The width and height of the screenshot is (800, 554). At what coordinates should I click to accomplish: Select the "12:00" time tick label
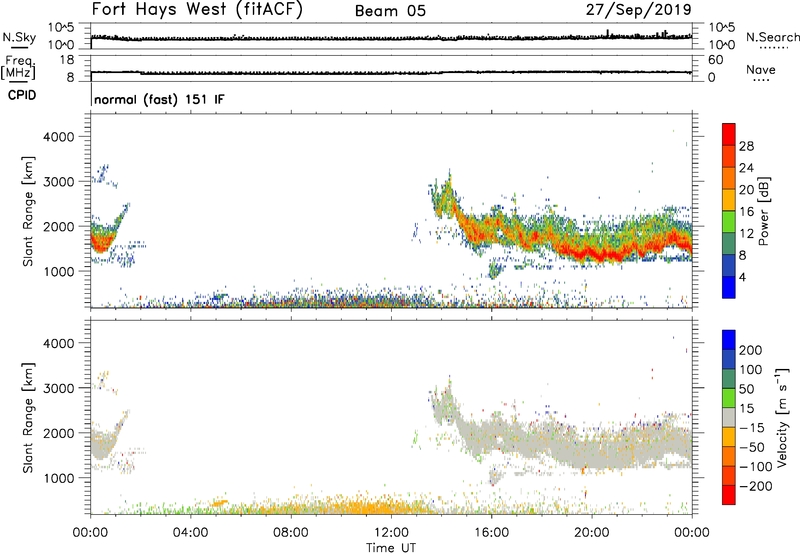[x=391, y=533]
